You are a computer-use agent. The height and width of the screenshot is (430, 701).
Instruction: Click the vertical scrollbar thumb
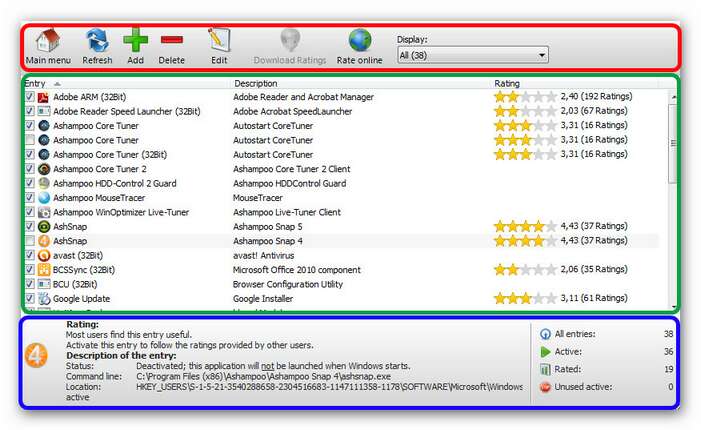[673, 143]
